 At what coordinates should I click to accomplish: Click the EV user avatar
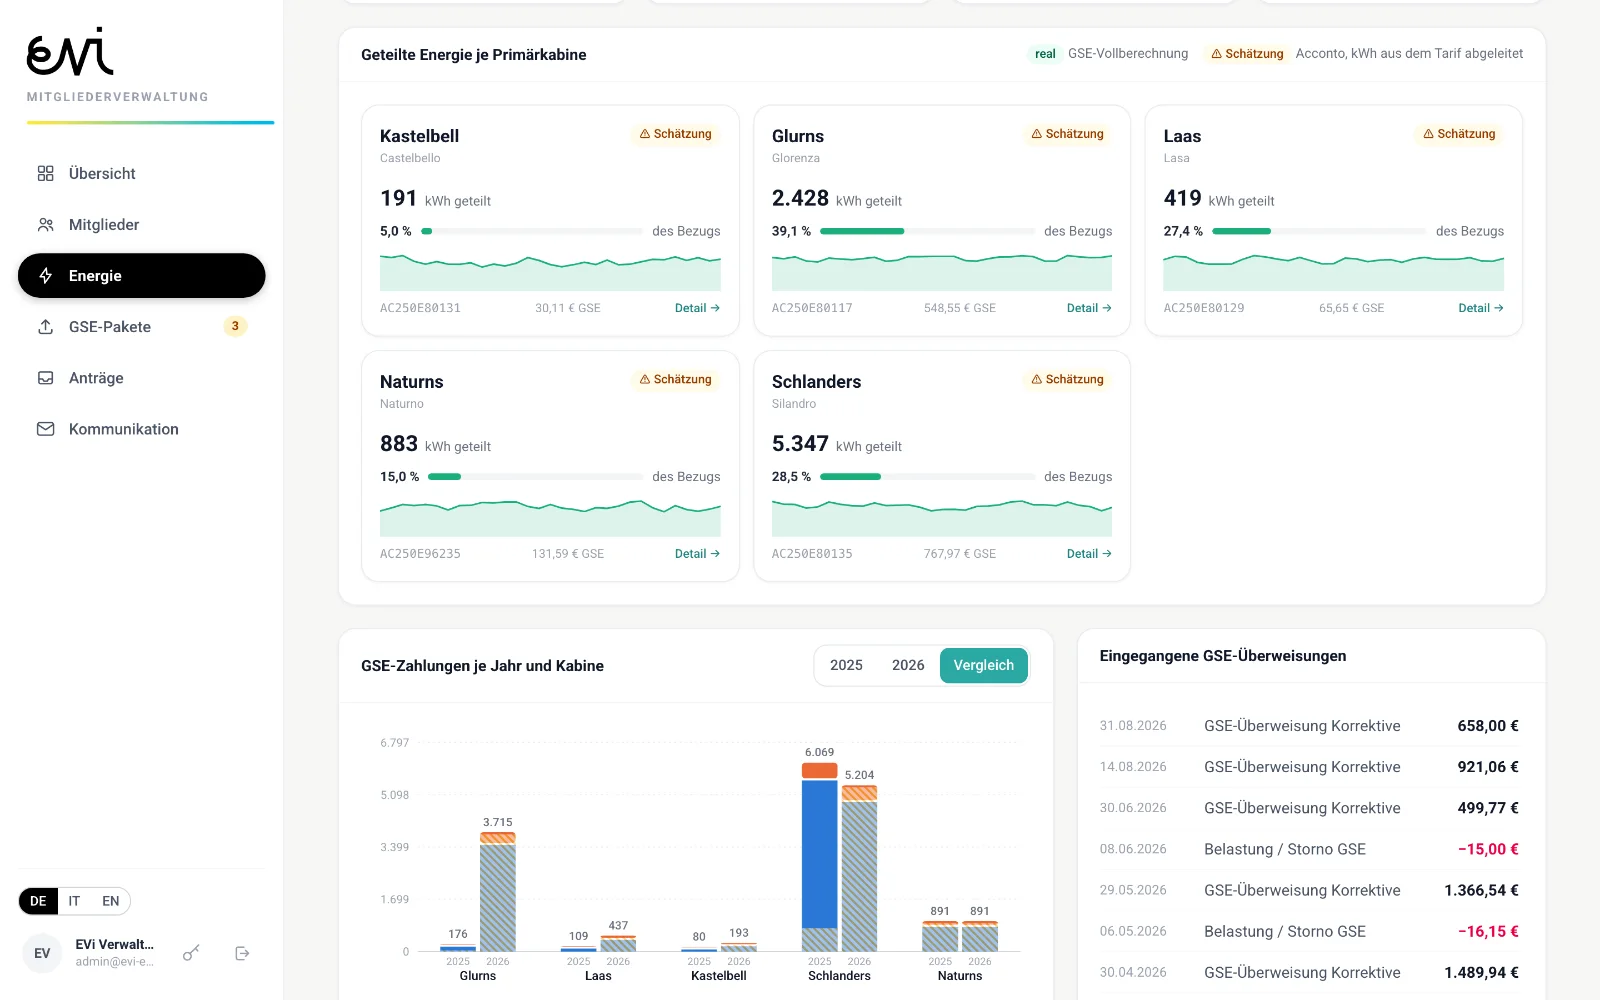(x=42, y=953)
